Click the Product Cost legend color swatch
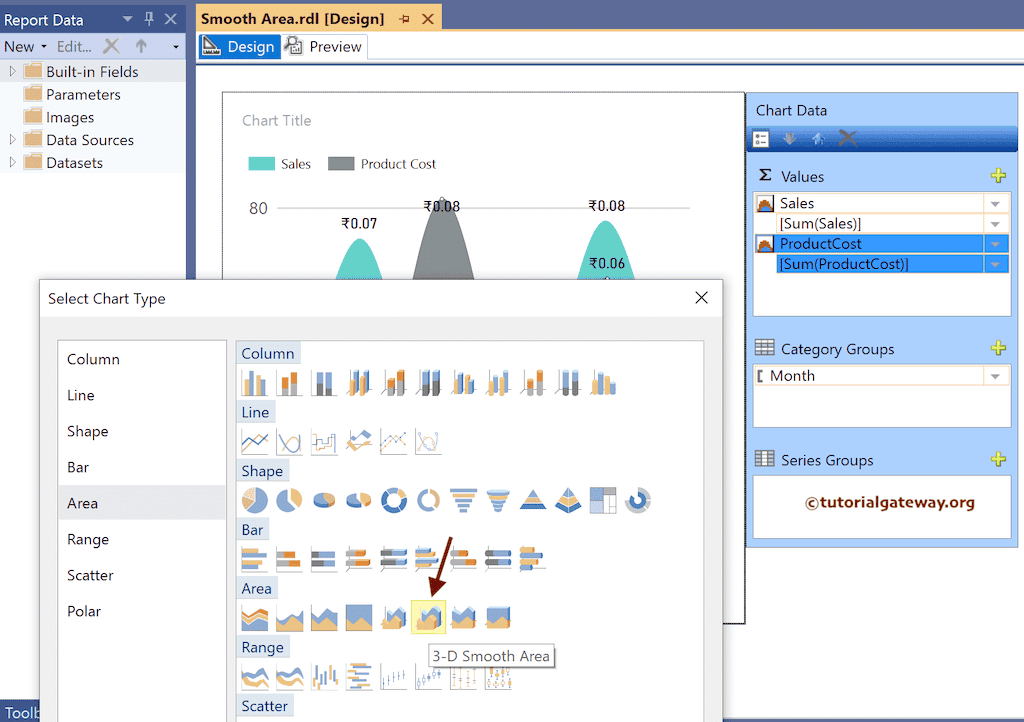1024x722 pixels. (x=341, y=164)
